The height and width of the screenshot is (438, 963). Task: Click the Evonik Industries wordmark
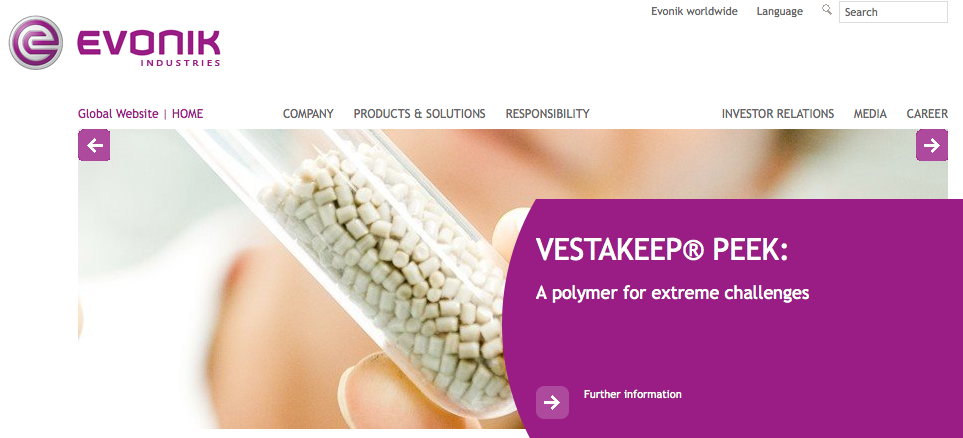pyautogui.click(x=149, y=47)
